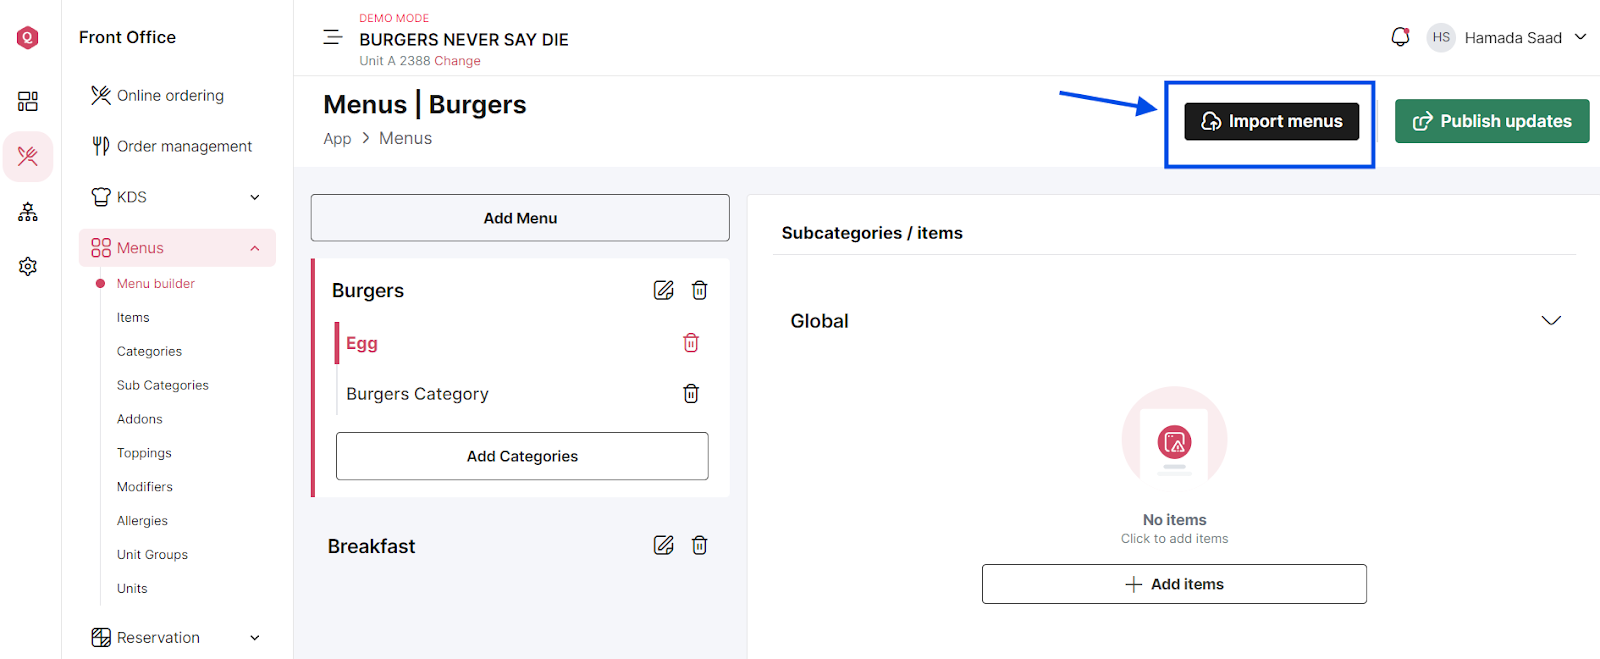
Task: Click the Add items button
Action: pos(1174,584)
